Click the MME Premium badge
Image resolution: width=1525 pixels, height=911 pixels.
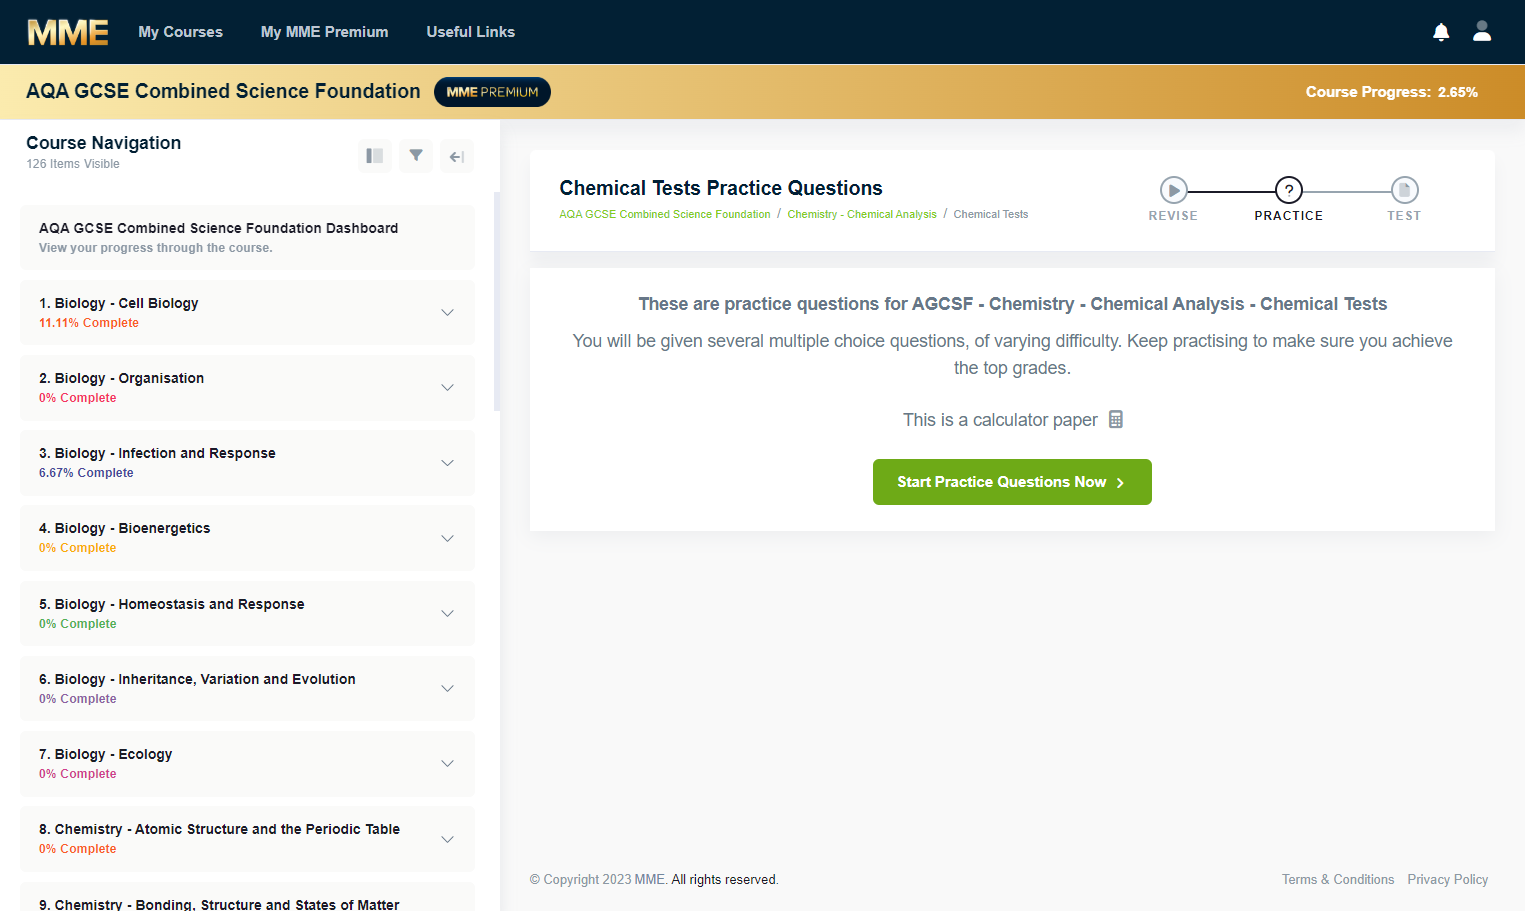click(x=492, y=92)
